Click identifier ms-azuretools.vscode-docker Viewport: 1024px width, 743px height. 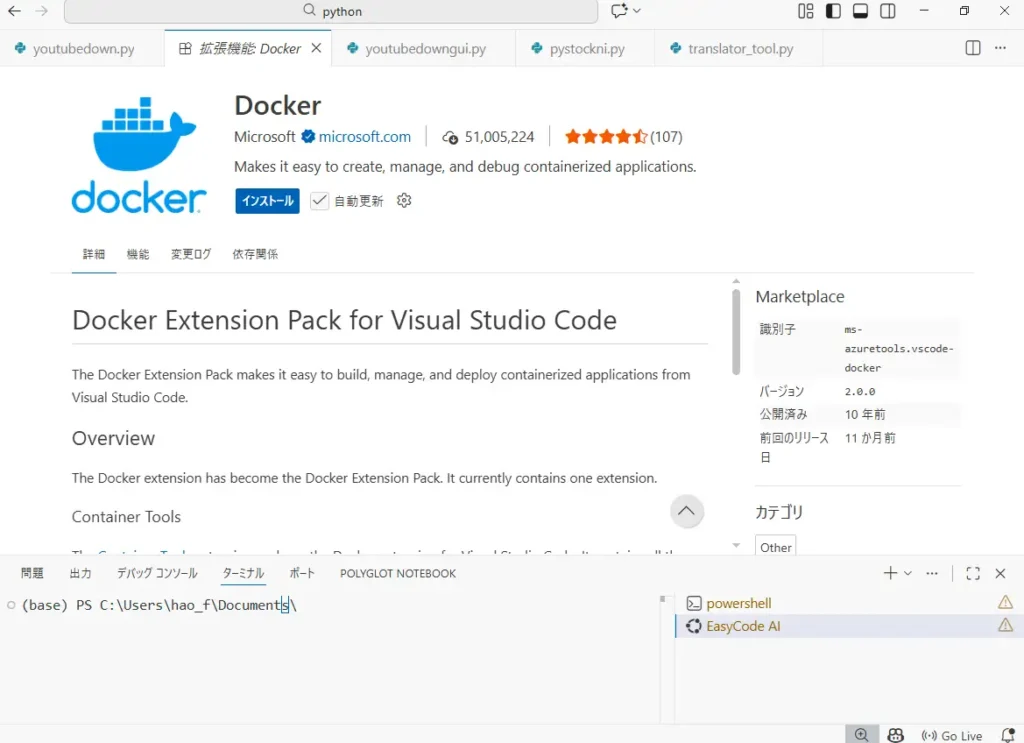tap(899, 349)
